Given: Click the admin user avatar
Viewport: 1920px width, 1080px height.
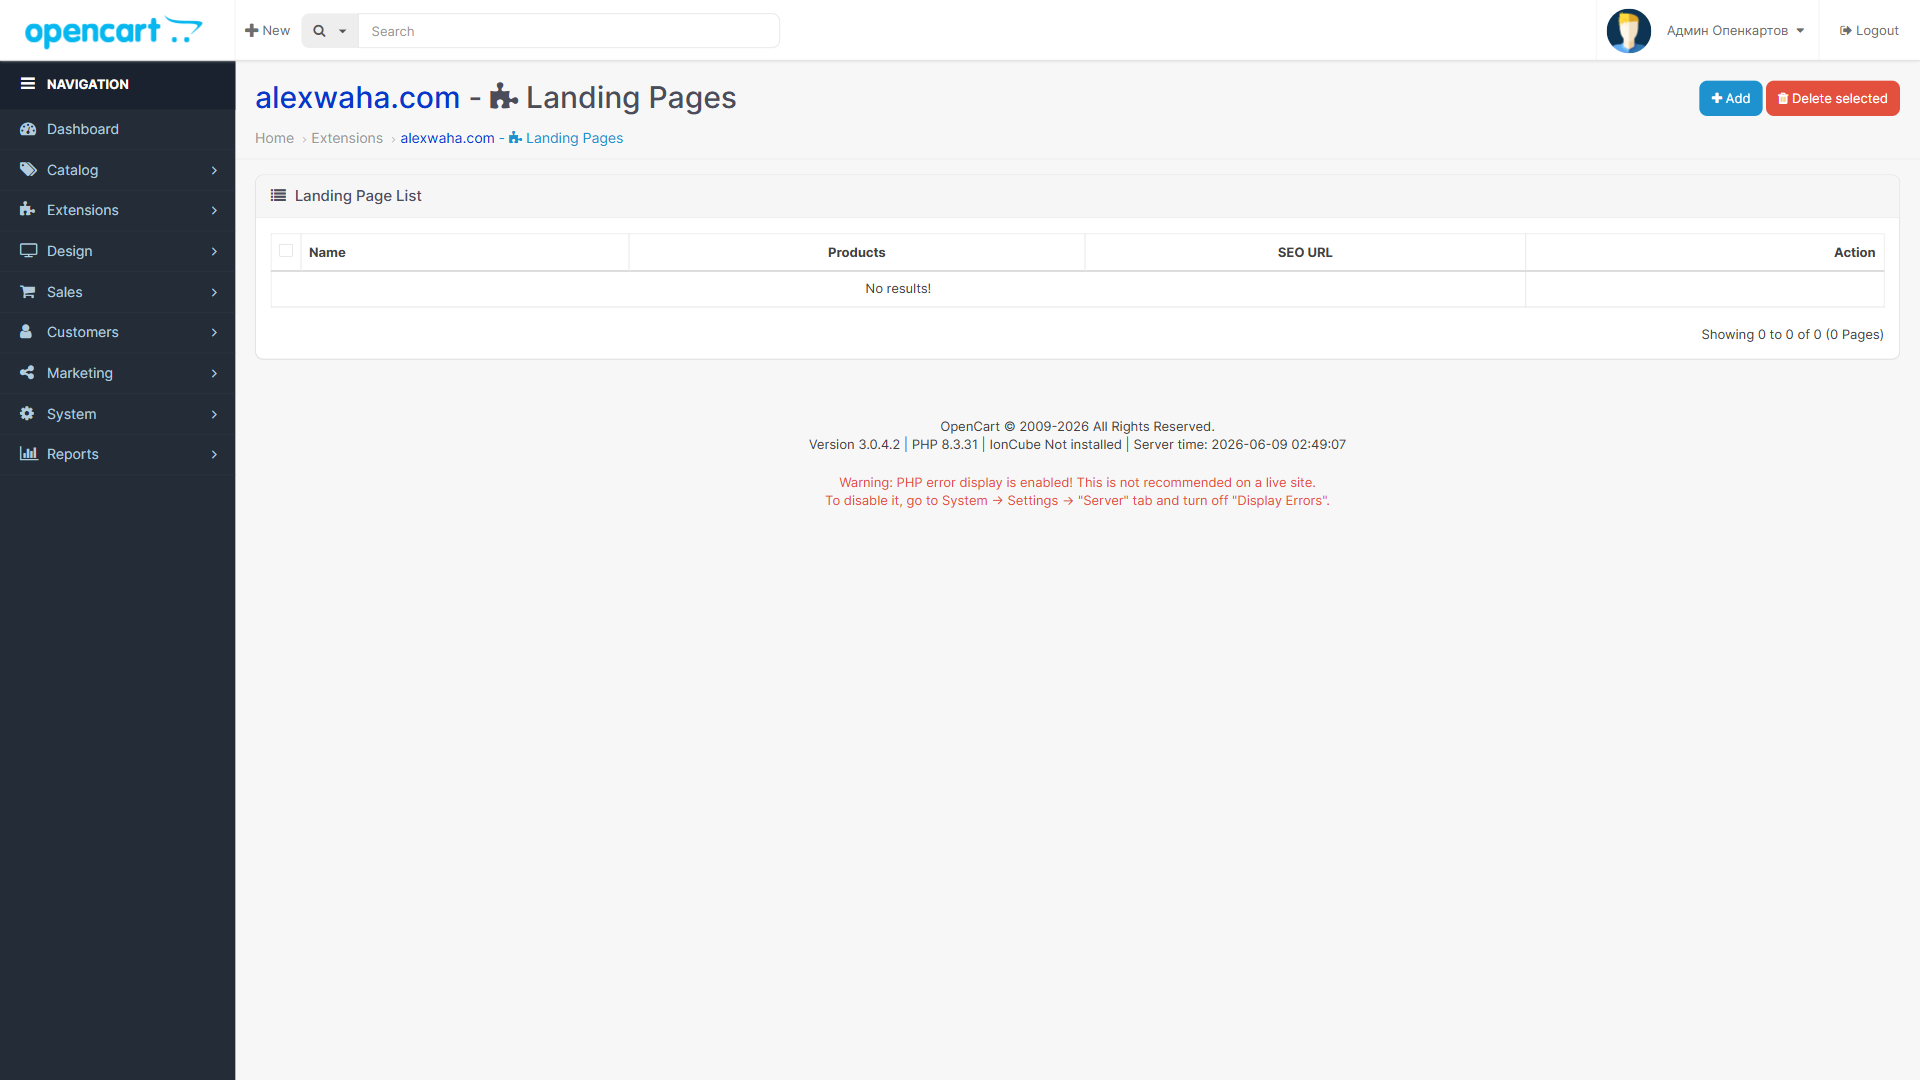Looking at the screenshot, I should pos(1628,31).
